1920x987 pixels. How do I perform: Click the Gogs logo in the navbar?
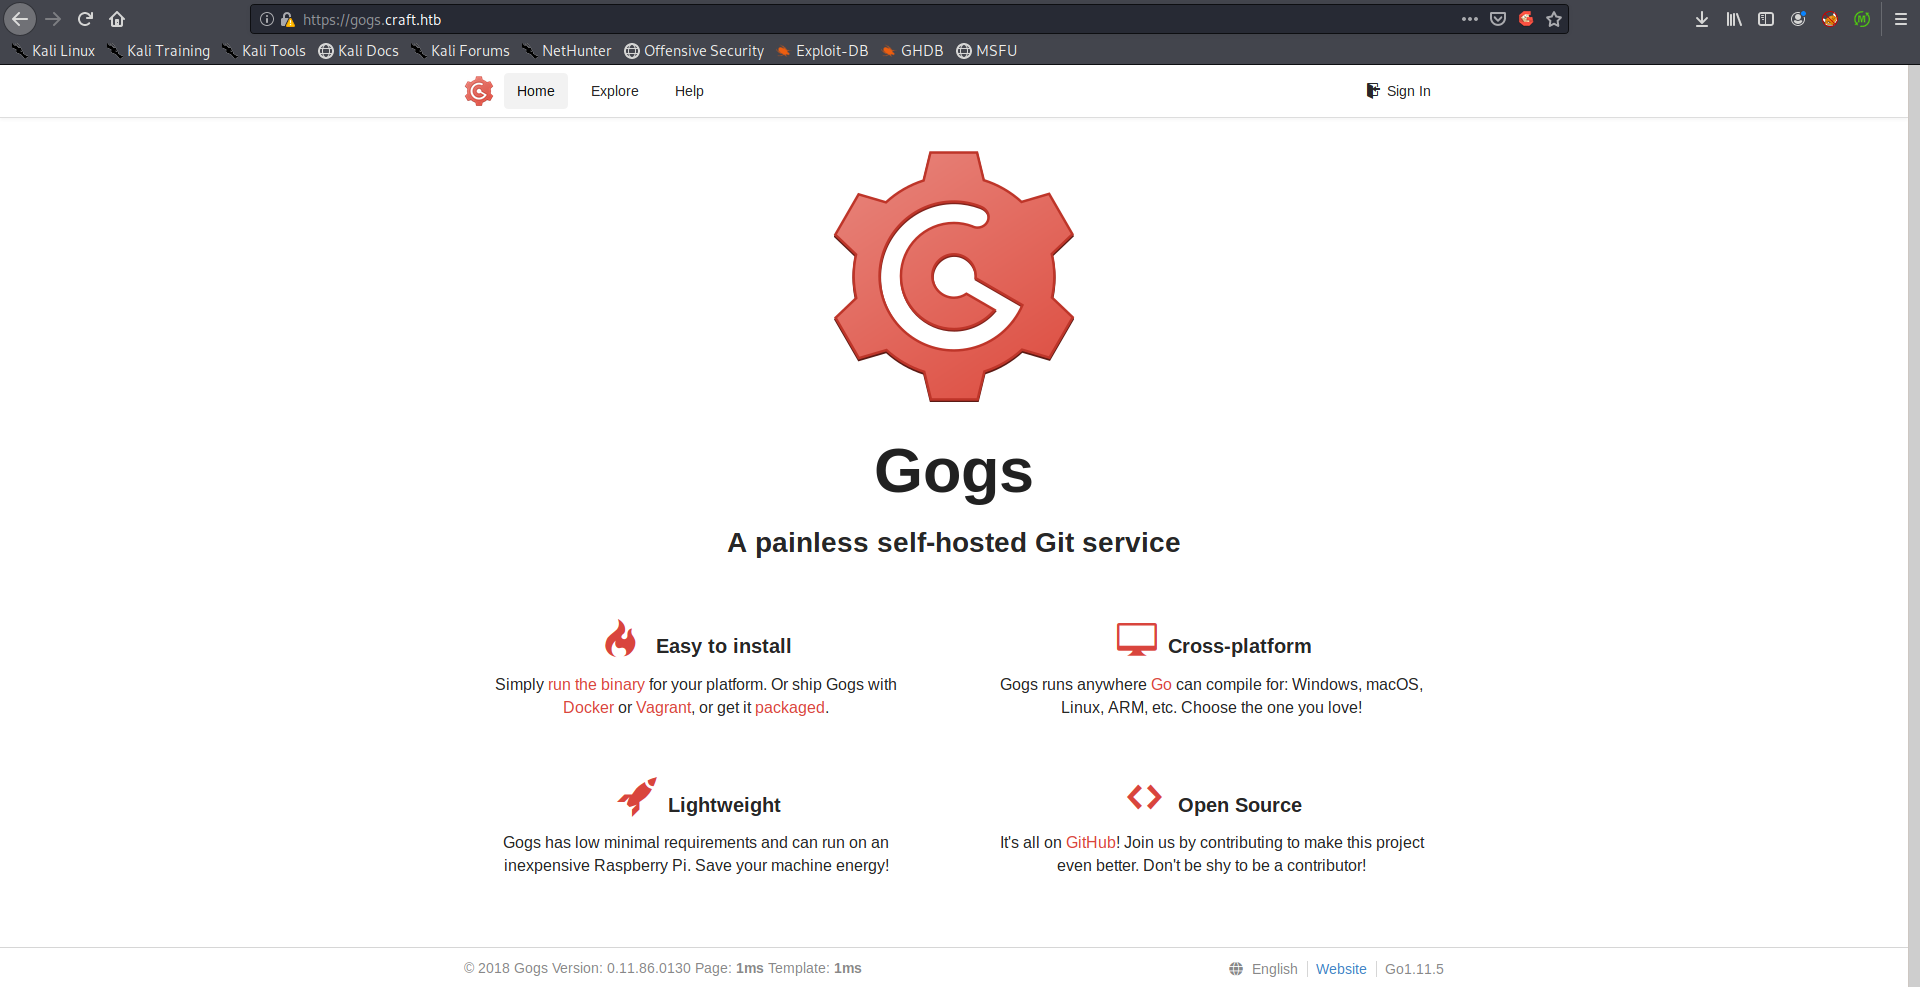point(479,91)
